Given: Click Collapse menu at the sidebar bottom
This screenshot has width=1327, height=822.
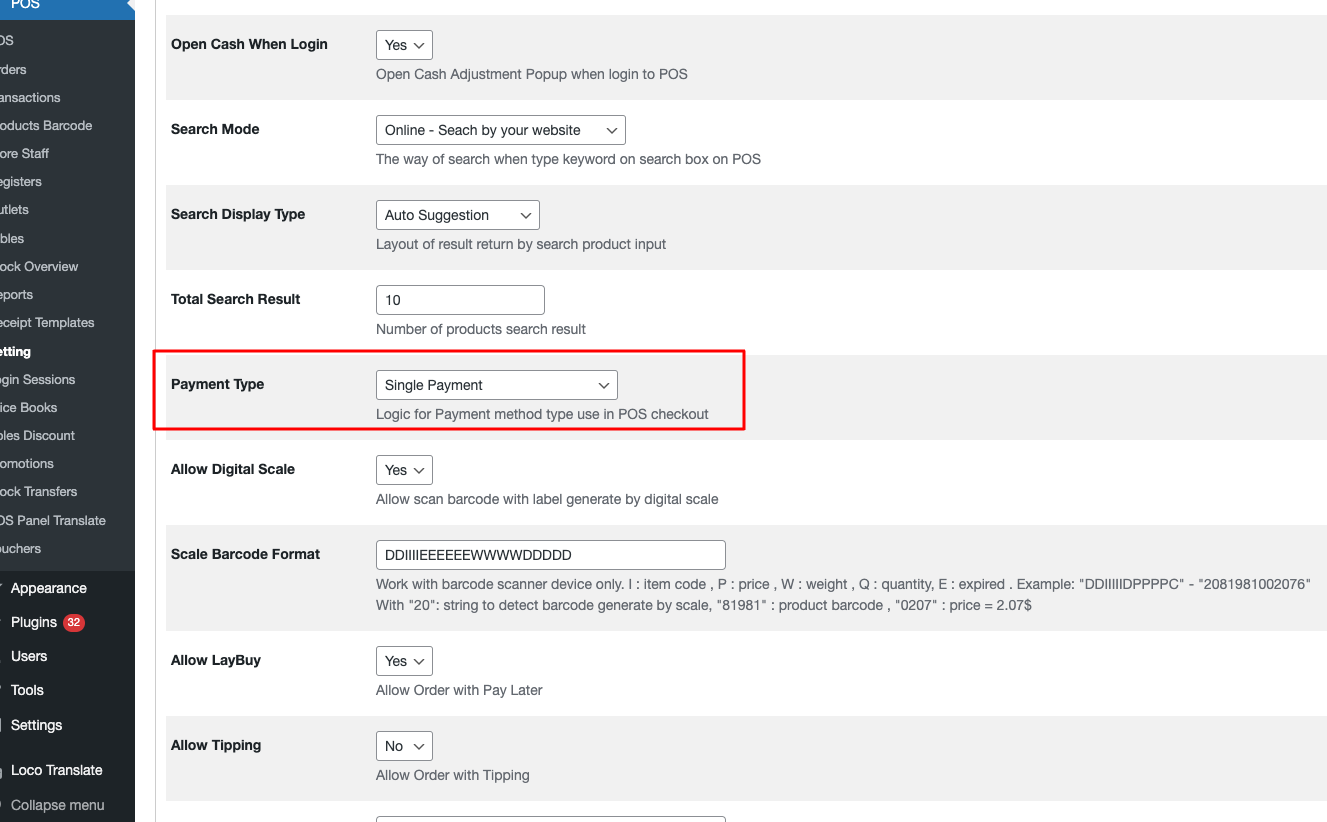Looking at the screenshot, I should (57, 805).
